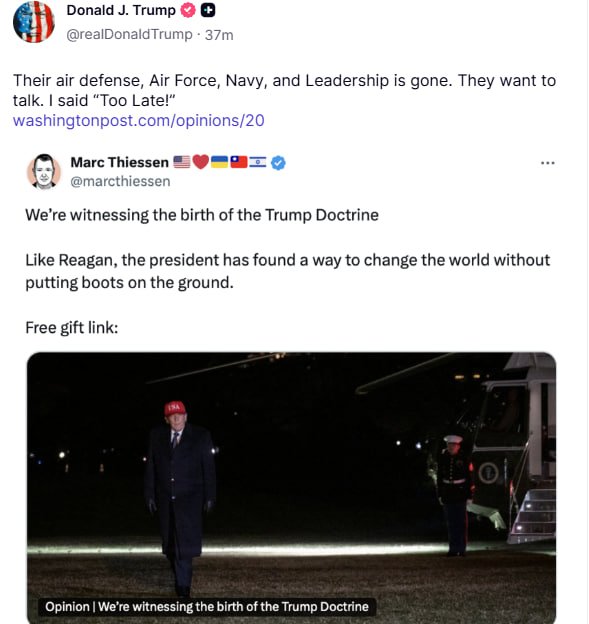Click the blue verified checkmark next to Marc Thiessen
This screenshot has width=589, height=624.
(278, 162)
